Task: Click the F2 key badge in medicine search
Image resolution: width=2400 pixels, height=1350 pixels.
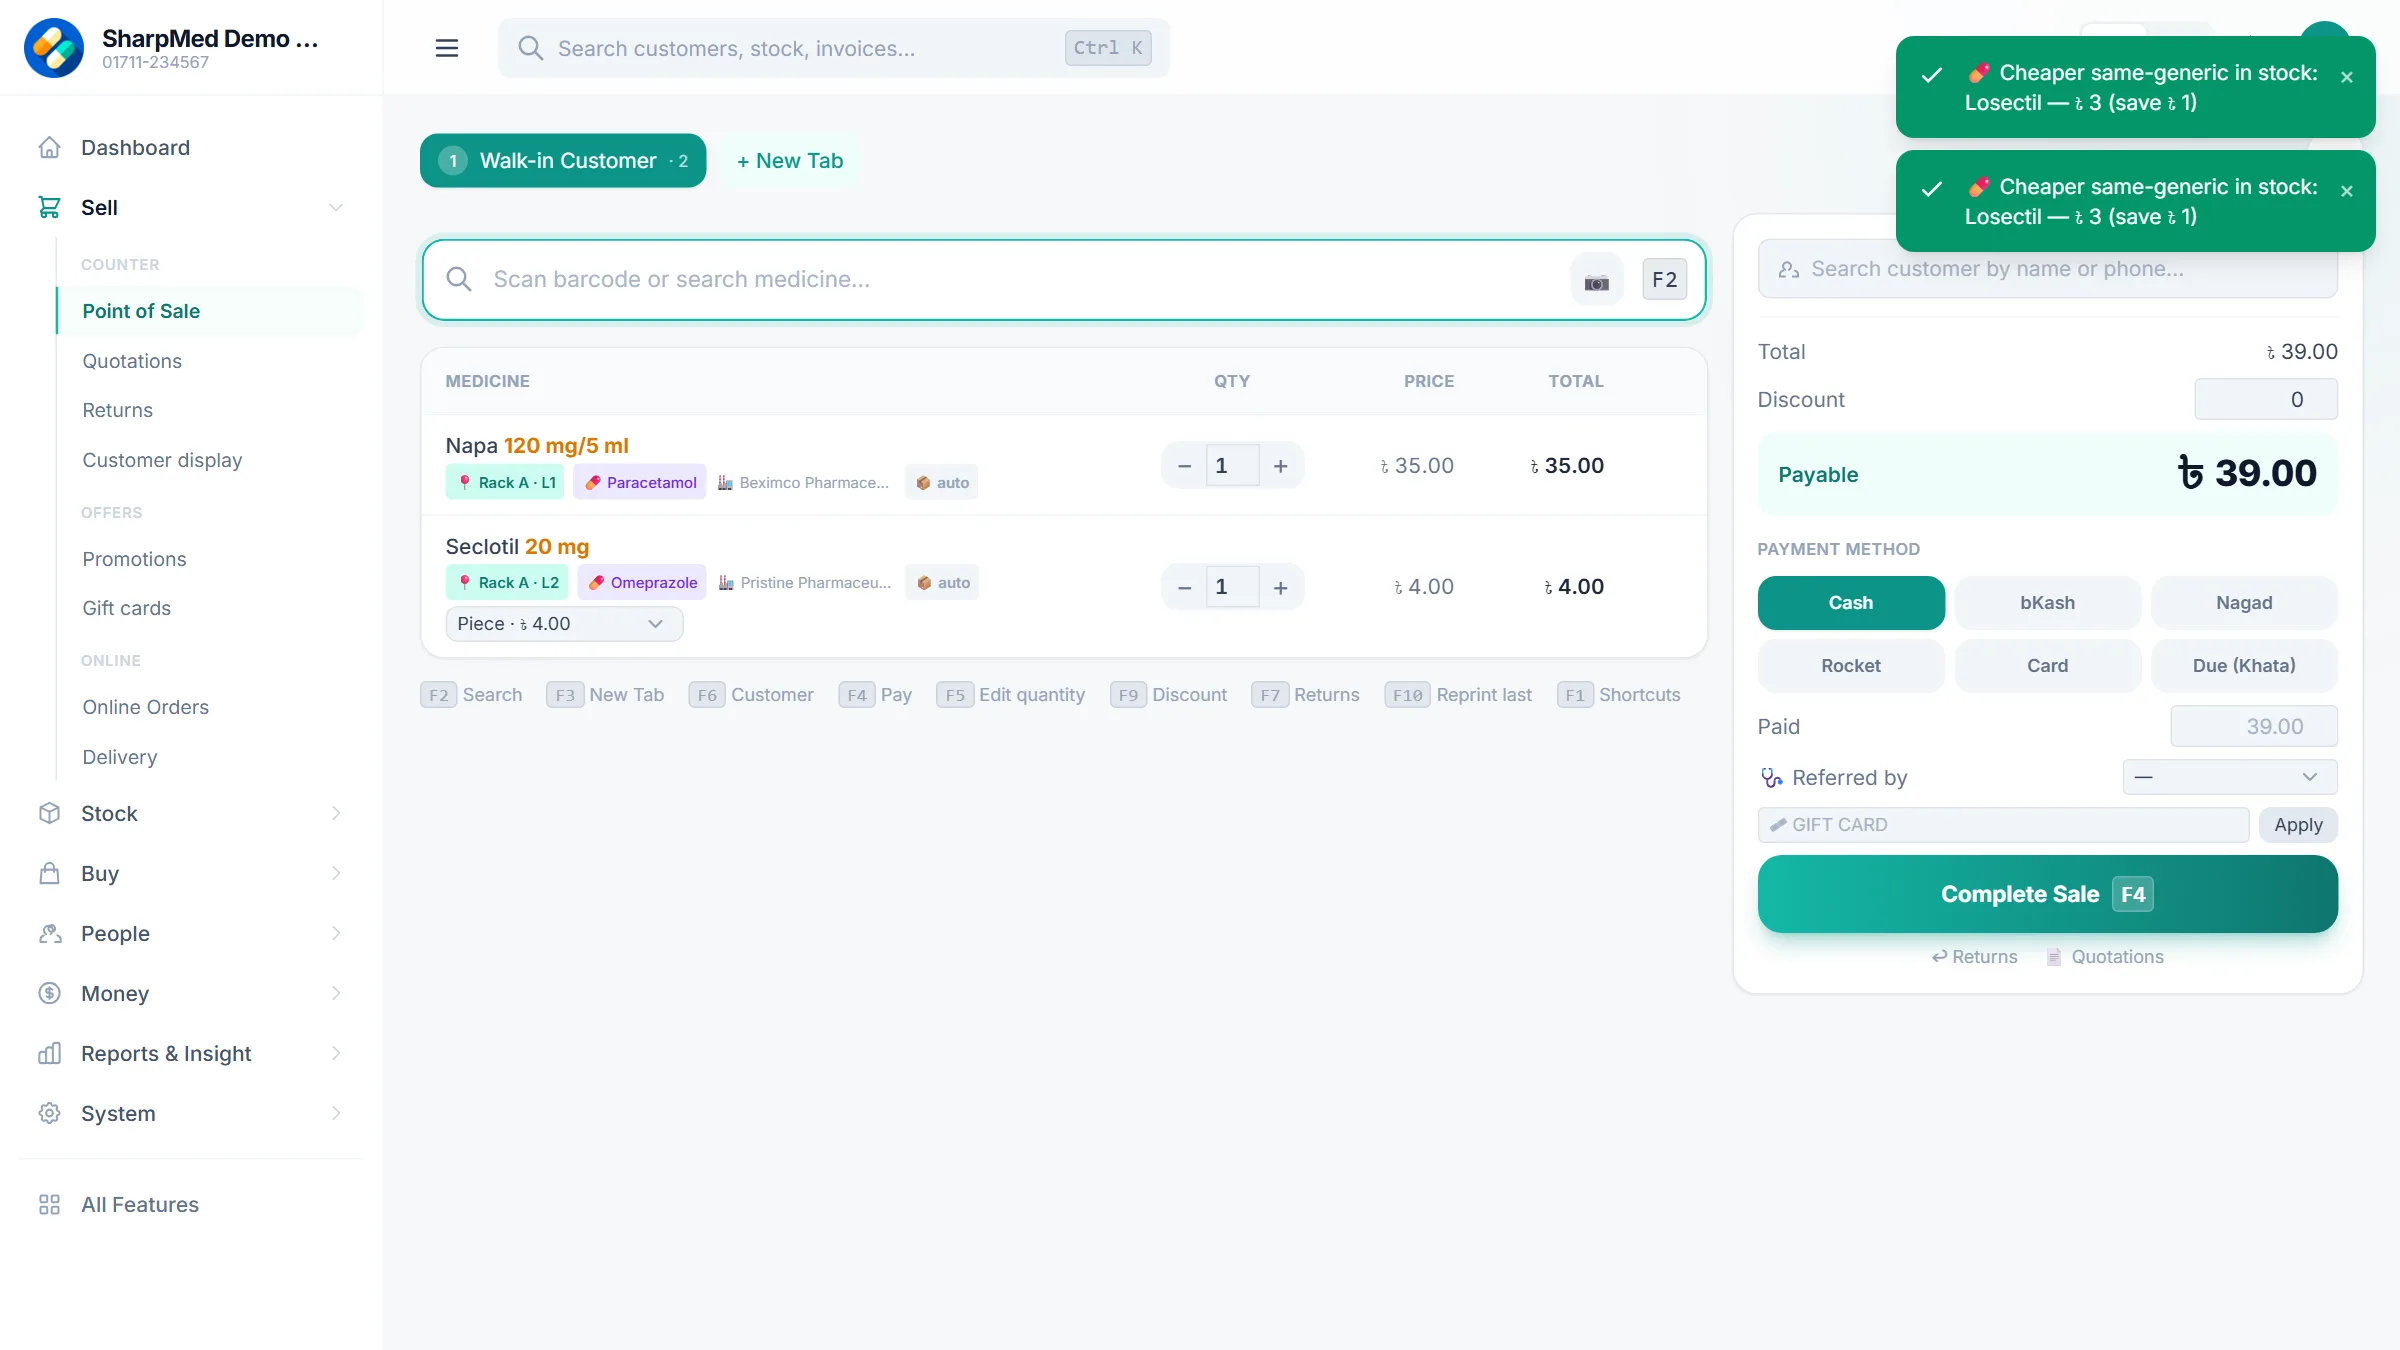Action: pyautogui.click(x=1665, y=280)
